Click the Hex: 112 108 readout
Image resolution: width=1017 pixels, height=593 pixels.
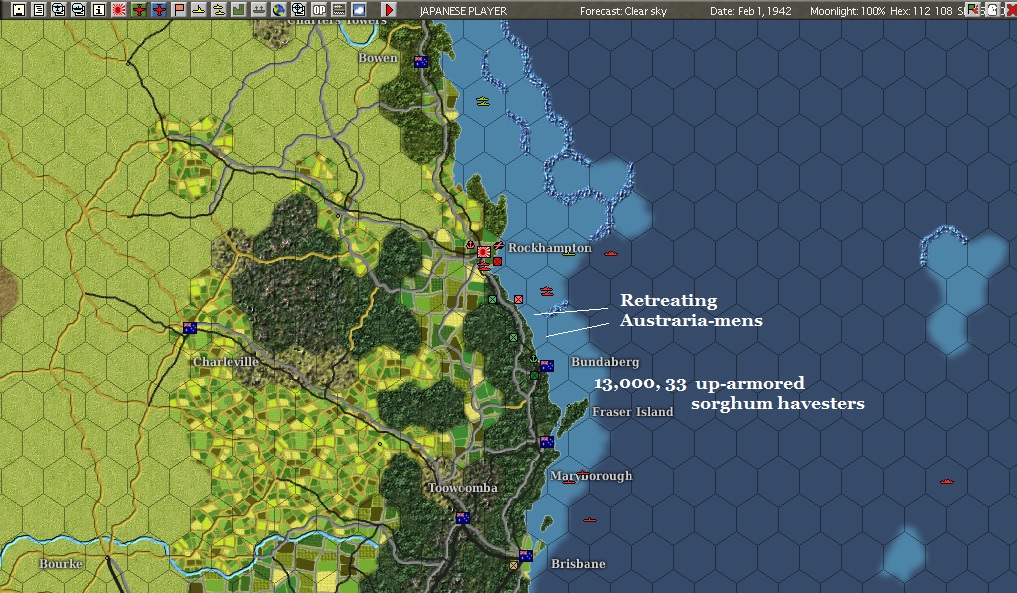pos(921,10)
